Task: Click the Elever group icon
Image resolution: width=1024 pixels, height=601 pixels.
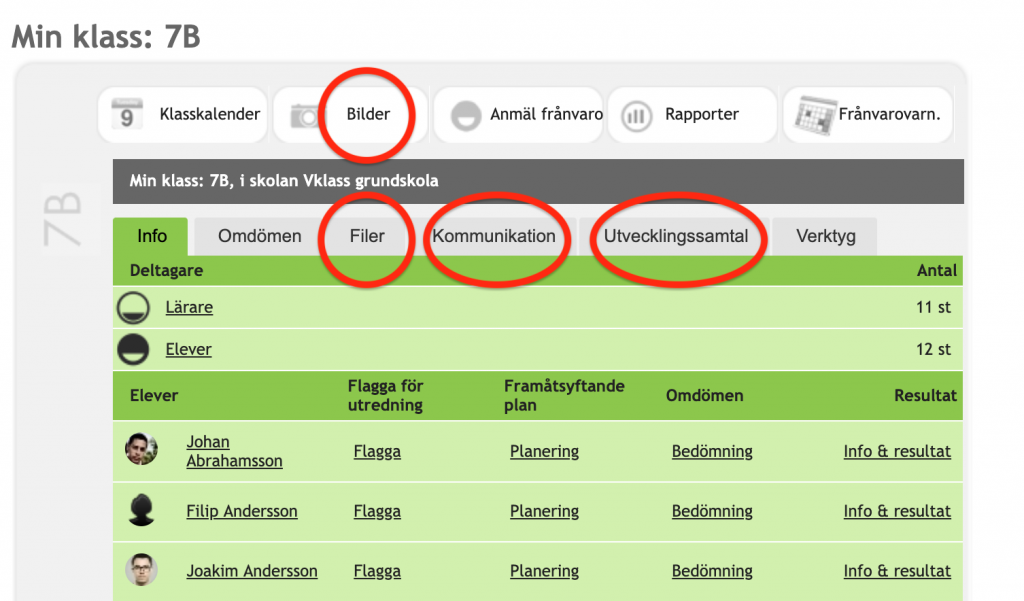Action: pos(133,349)
